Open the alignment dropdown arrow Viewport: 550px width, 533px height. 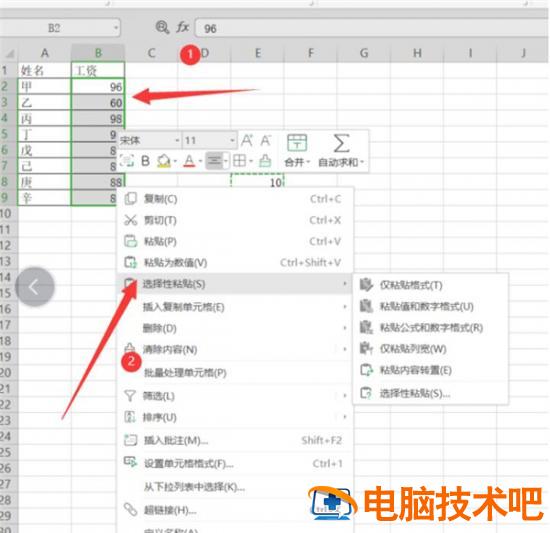tap(226, 161)
